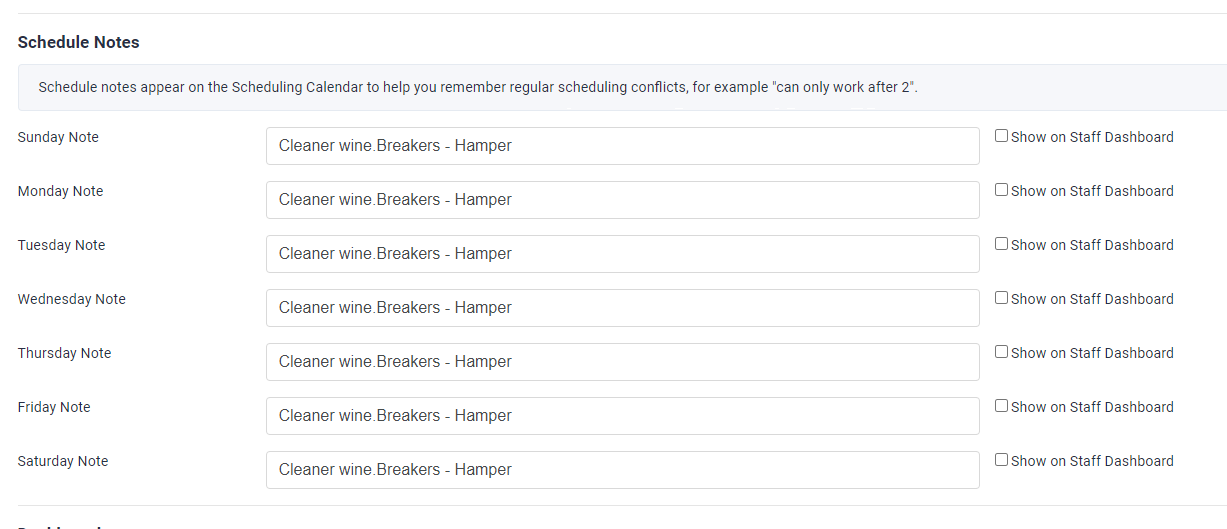
Task: Click the Wednesday Note label
Action: pyautogui.click(x=72, y=299)
